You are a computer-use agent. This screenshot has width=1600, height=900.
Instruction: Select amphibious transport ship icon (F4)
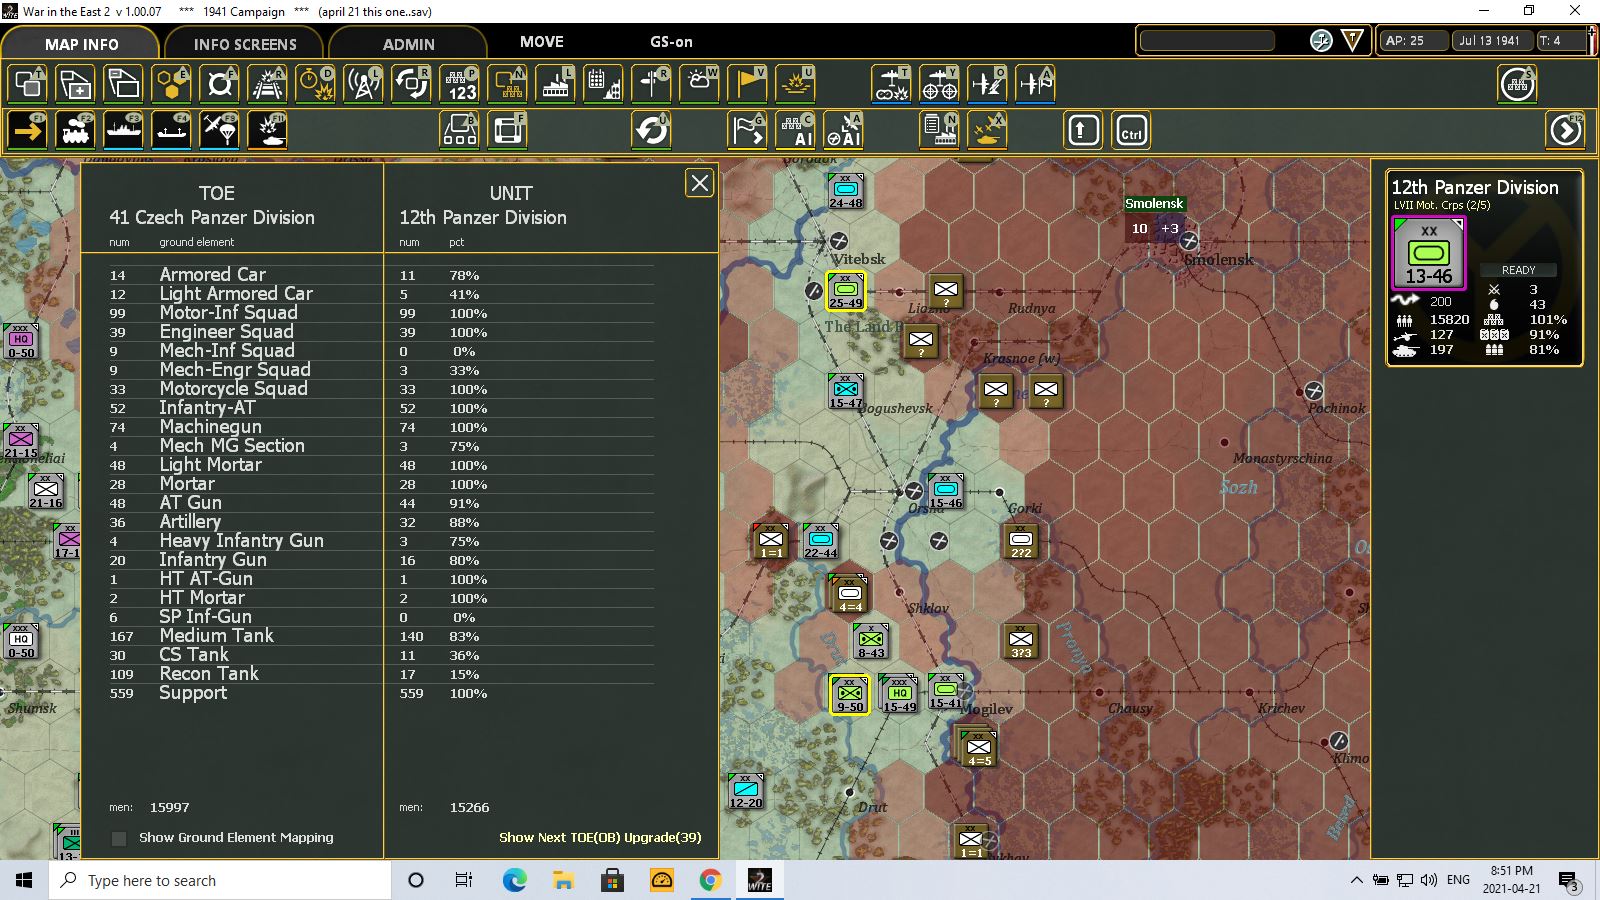[172, 130]
